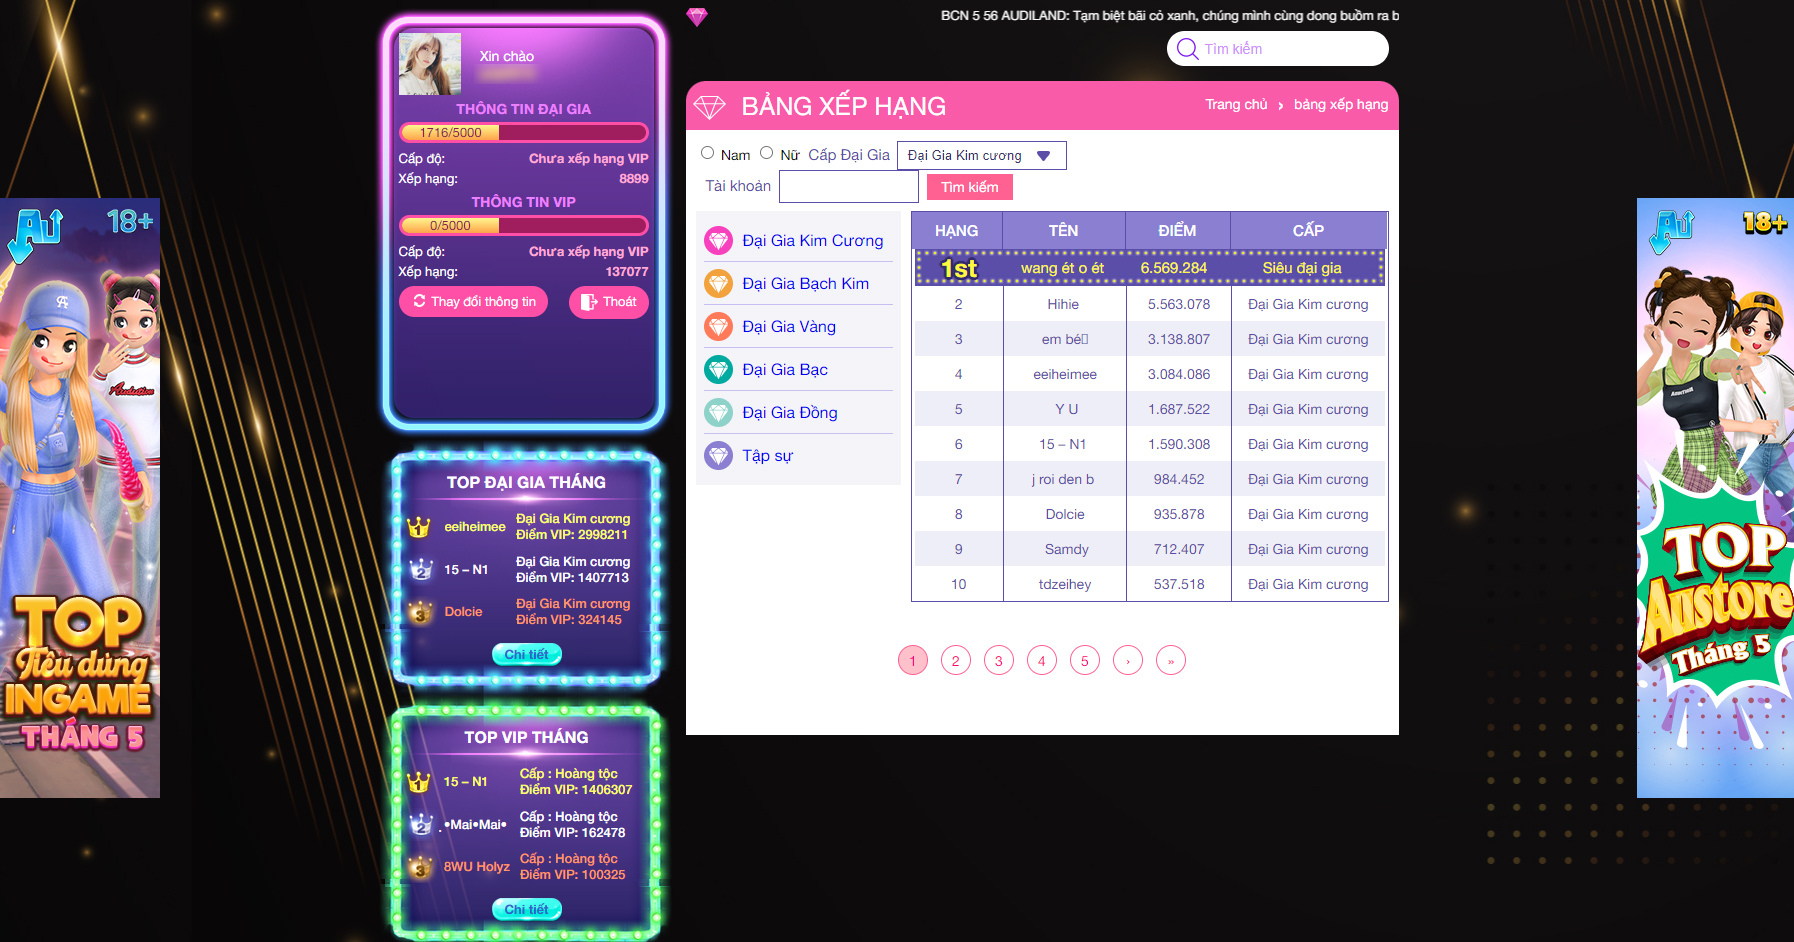Click the search magnifier icon
The height and width of the screenshot is (942, 1794).
coord(1187,49)
